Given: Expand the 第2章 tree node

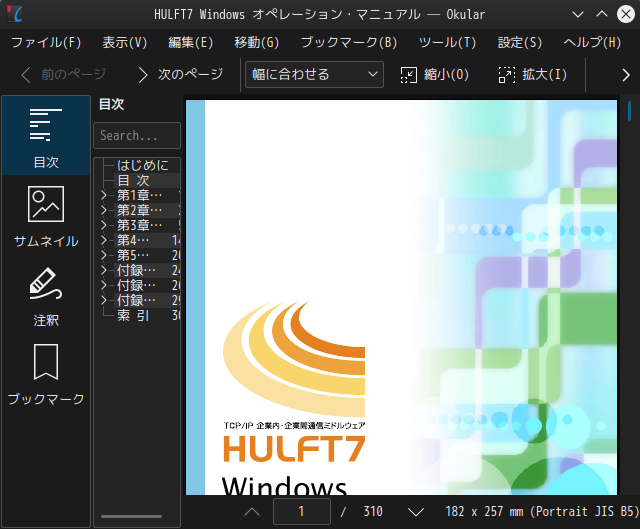Looking at the screenshot, I should 104,210.
